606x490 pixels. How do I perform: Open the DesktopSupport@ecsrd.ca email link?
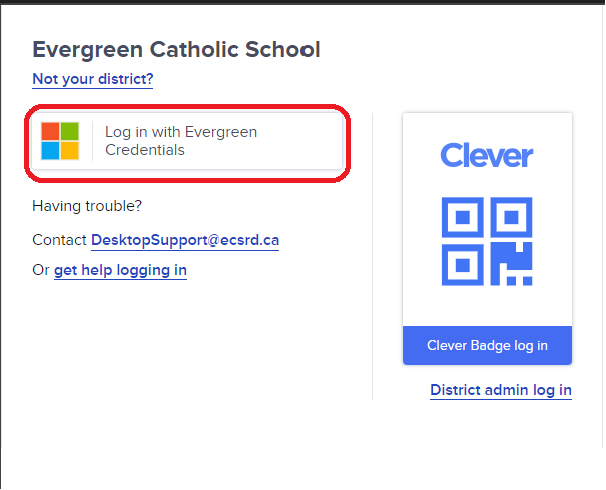click(185, 240)
